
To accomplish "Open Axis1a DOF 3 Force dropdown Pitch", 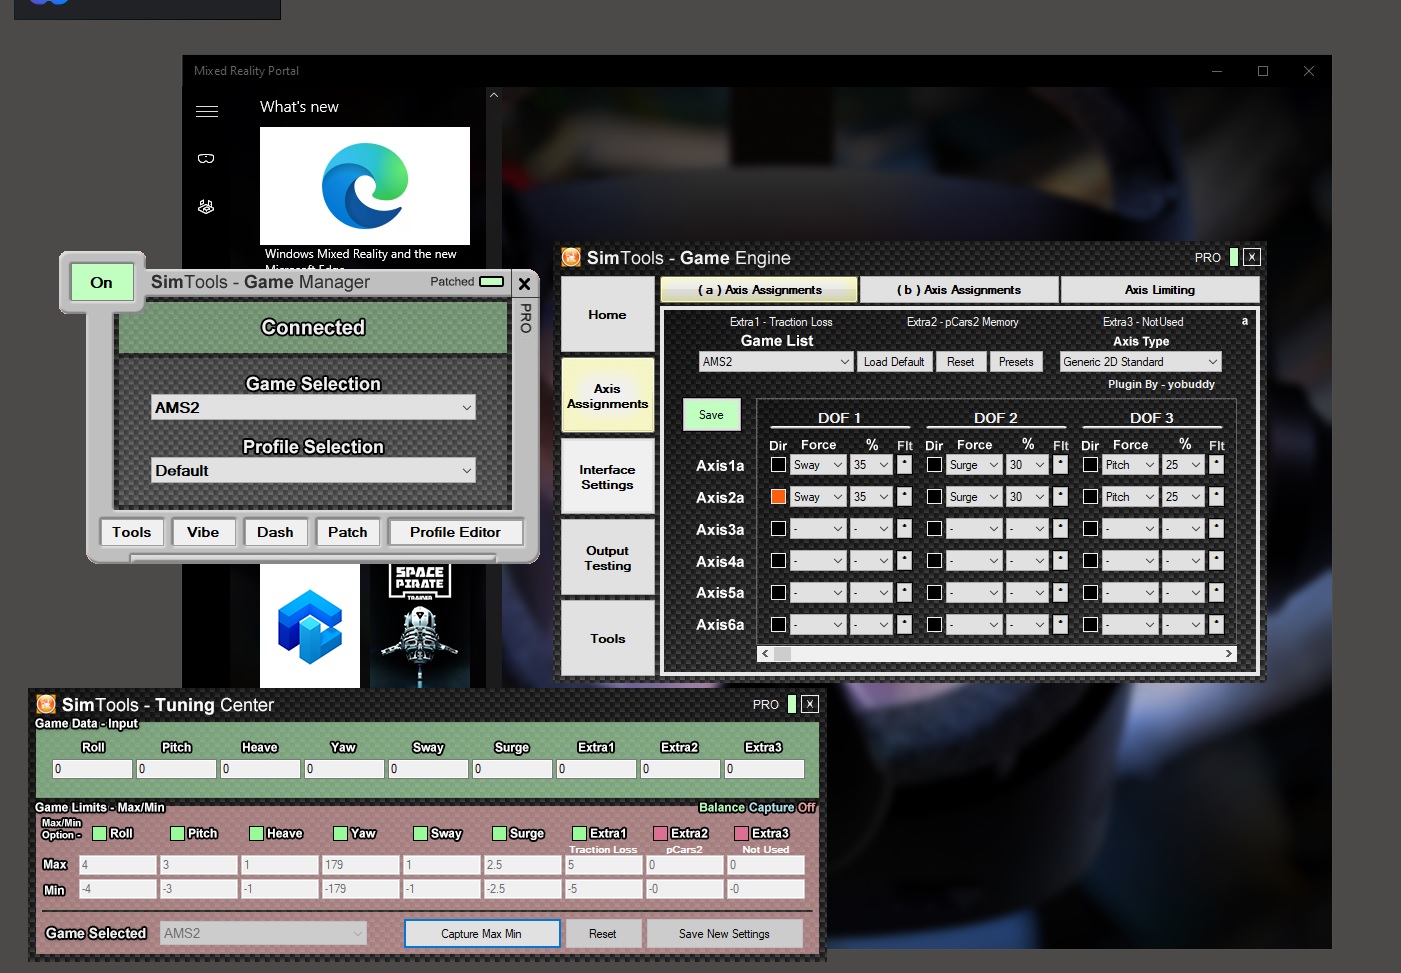I will tap(1130, 465).
